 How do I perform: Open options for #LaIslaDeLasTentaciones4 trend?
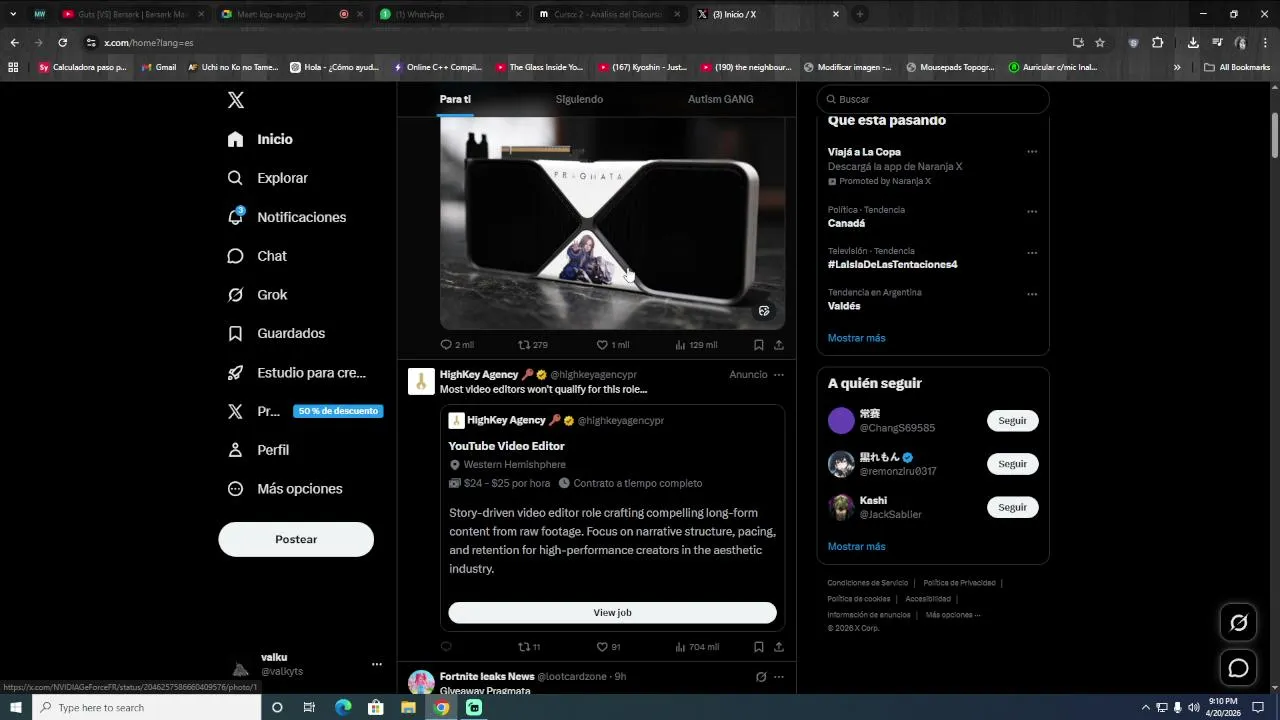[x=1032, y=253]
